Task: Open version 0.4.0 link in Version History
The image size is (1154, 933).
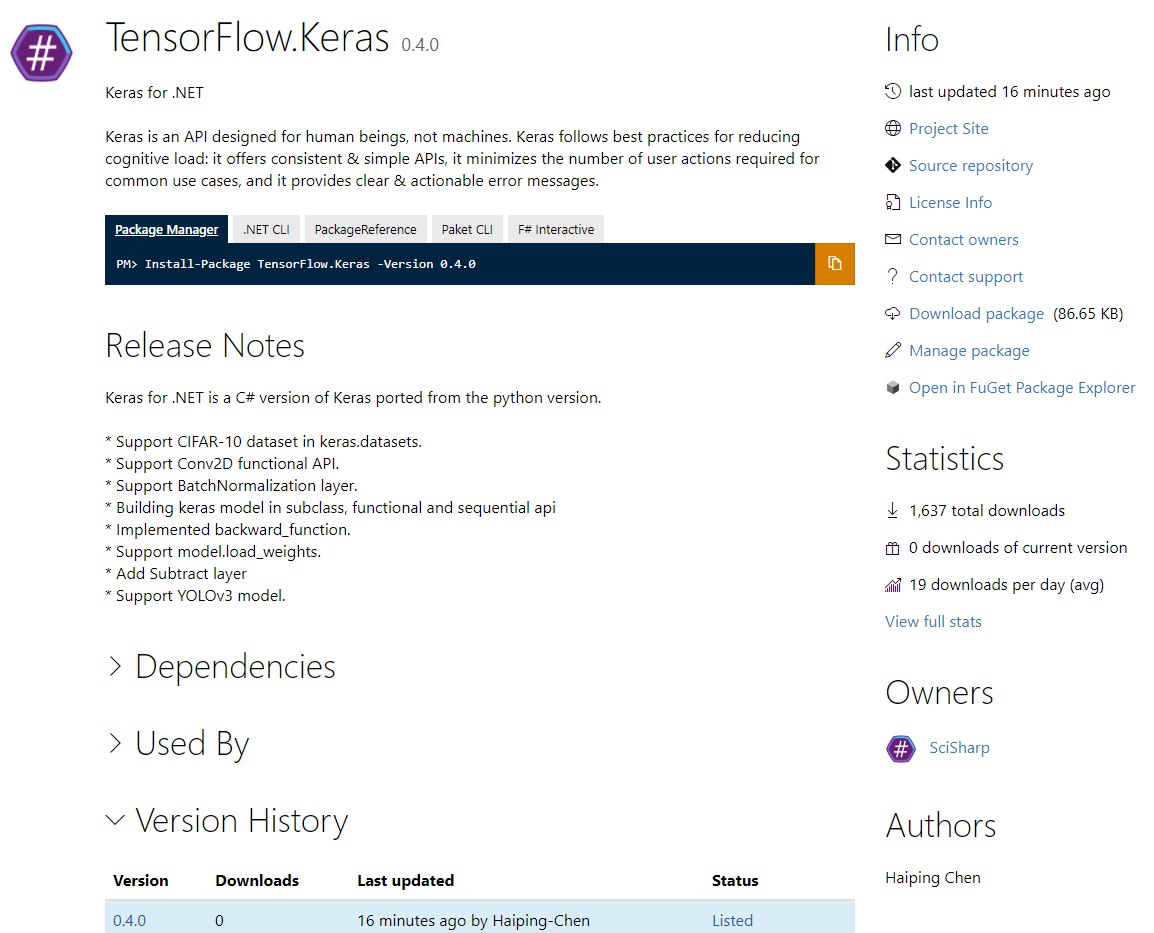Action: coord(130,920)
